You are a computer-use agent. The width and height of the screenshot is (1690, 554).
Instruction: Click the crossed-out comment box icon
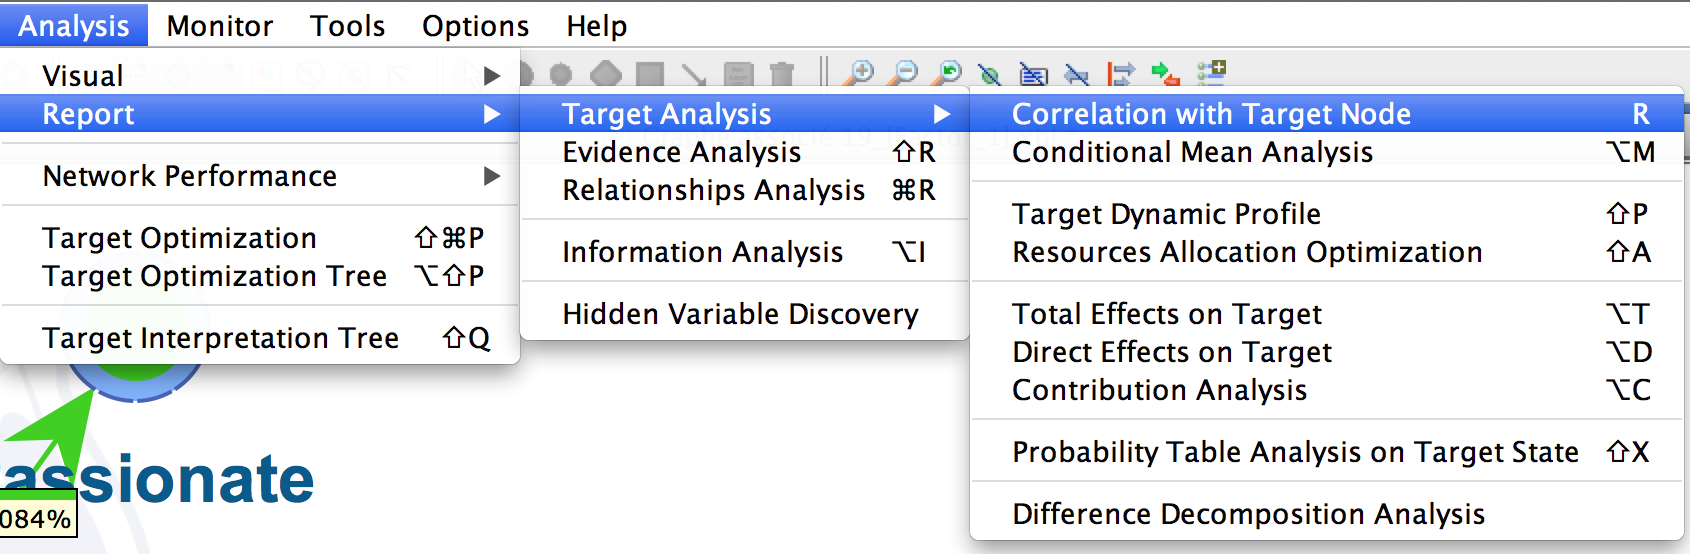tap(1033, 74)
